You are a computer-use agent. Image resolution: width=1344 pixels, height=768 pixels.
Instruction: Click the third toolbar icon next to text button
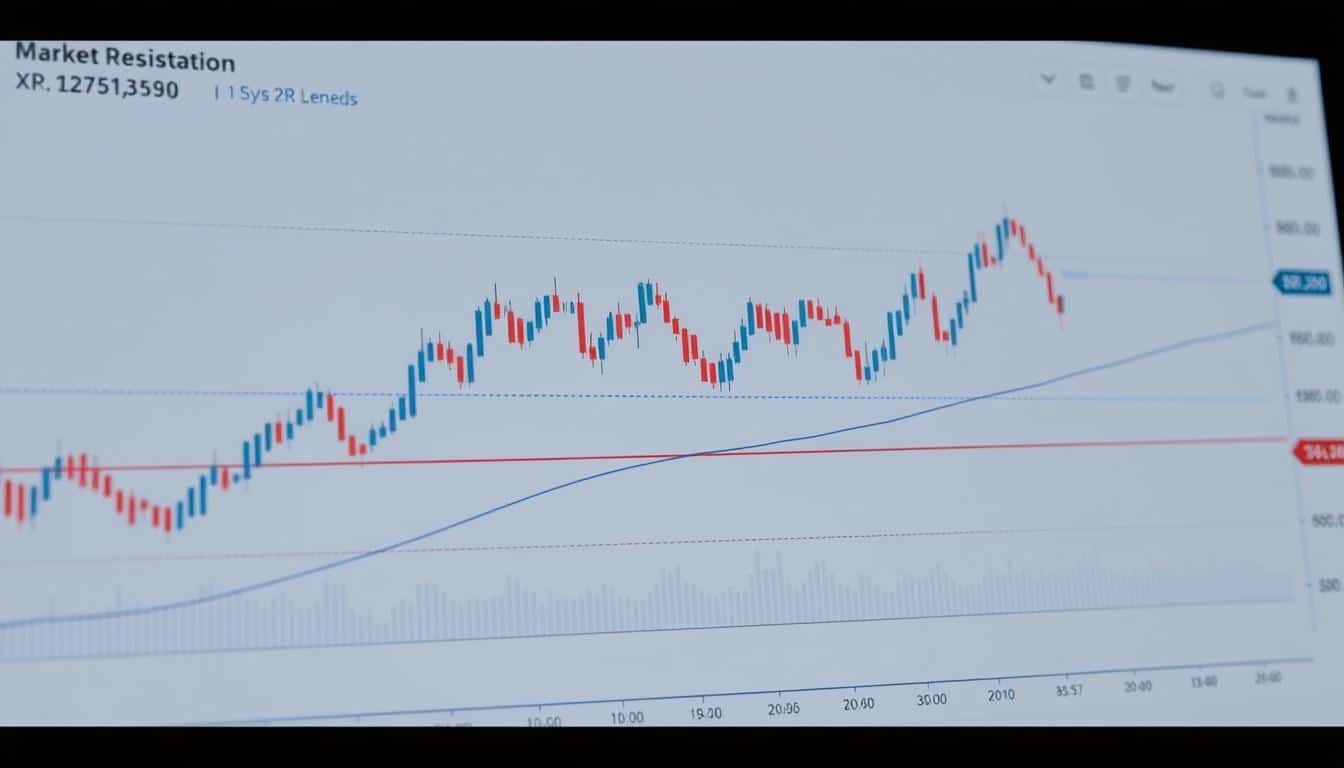[x=1123, y=85]
